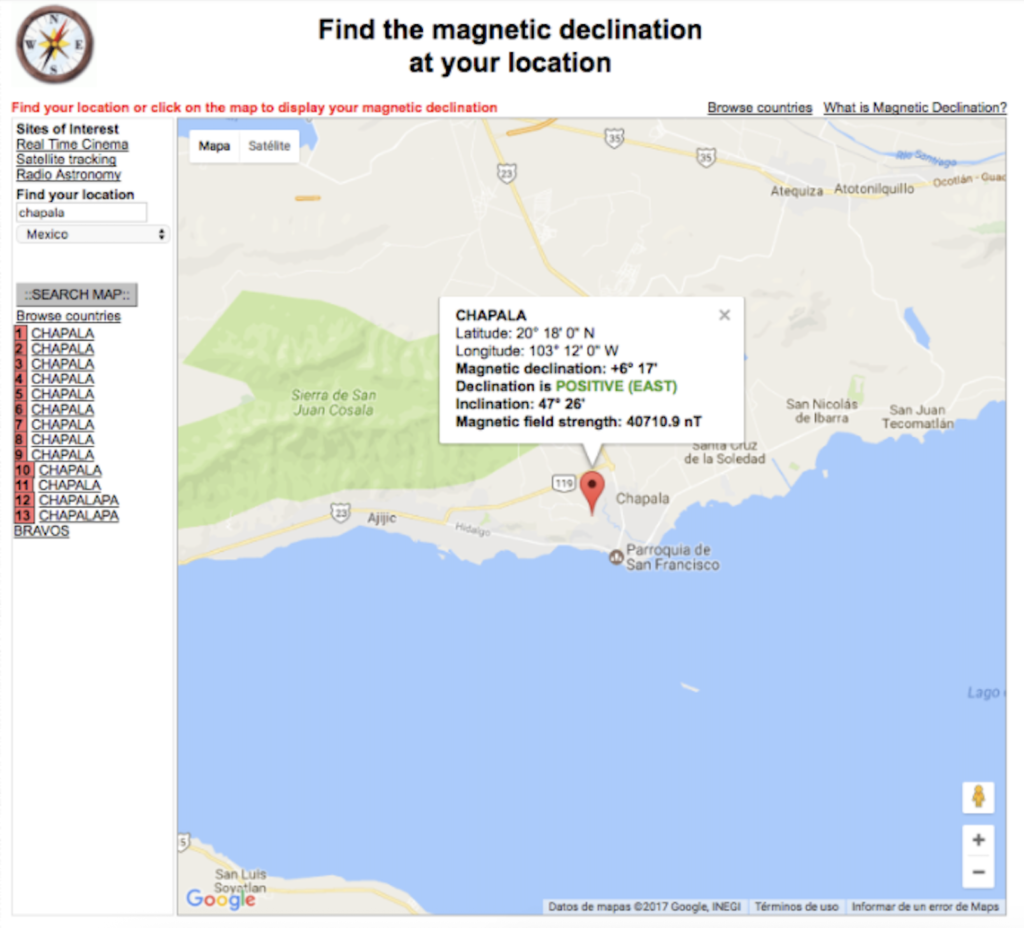
Task: Click the Google logo on the map
Action: point(220,899)
